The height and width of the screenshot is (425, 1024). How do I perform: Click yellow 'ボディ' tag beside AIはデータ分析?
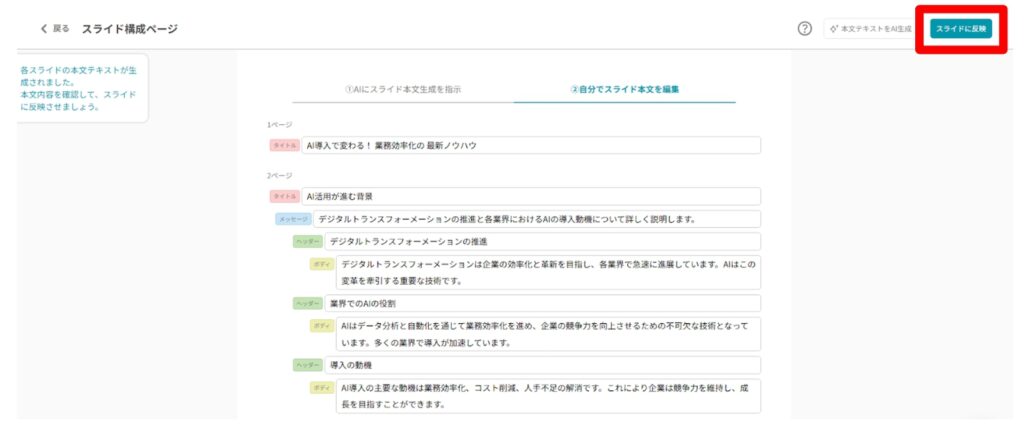click(x=321, y=326)
